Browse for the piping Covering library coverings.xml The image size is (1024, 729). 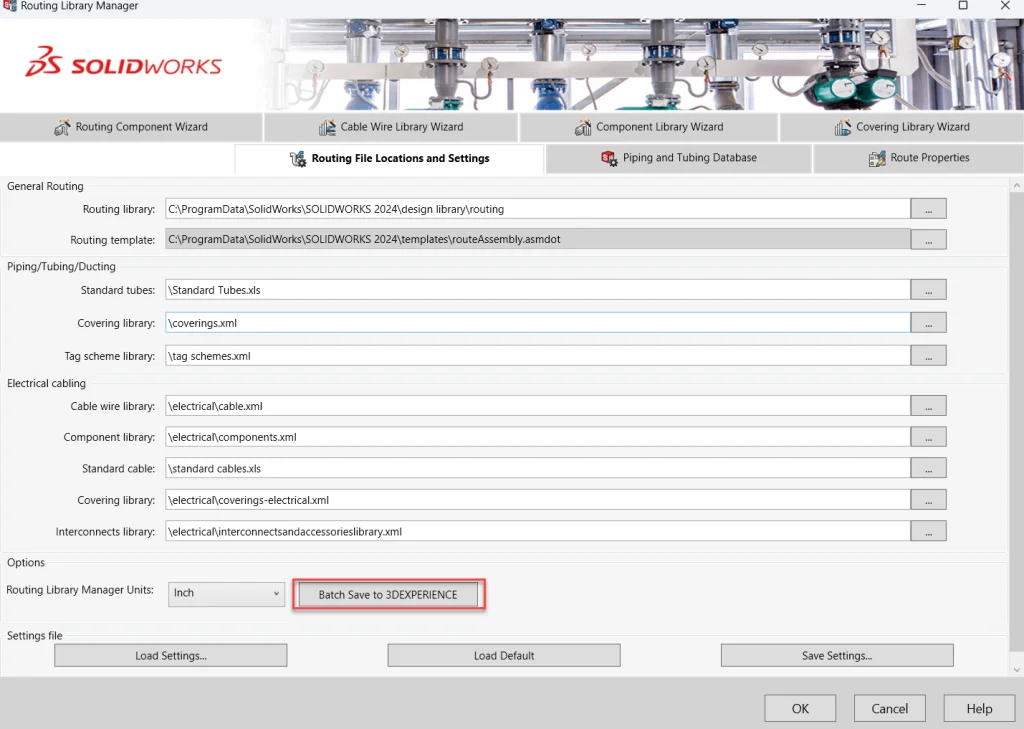click(929, 323)
